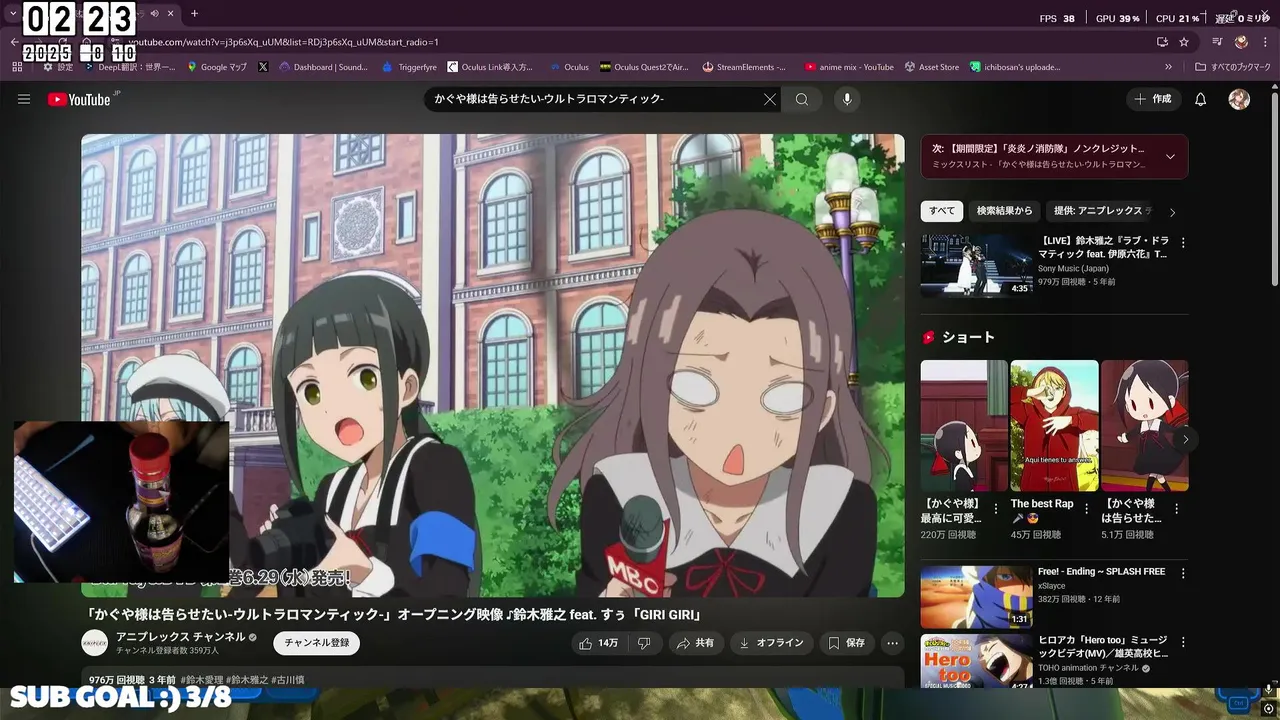Open すべてのブックマーク folder

coord(1233,67)
